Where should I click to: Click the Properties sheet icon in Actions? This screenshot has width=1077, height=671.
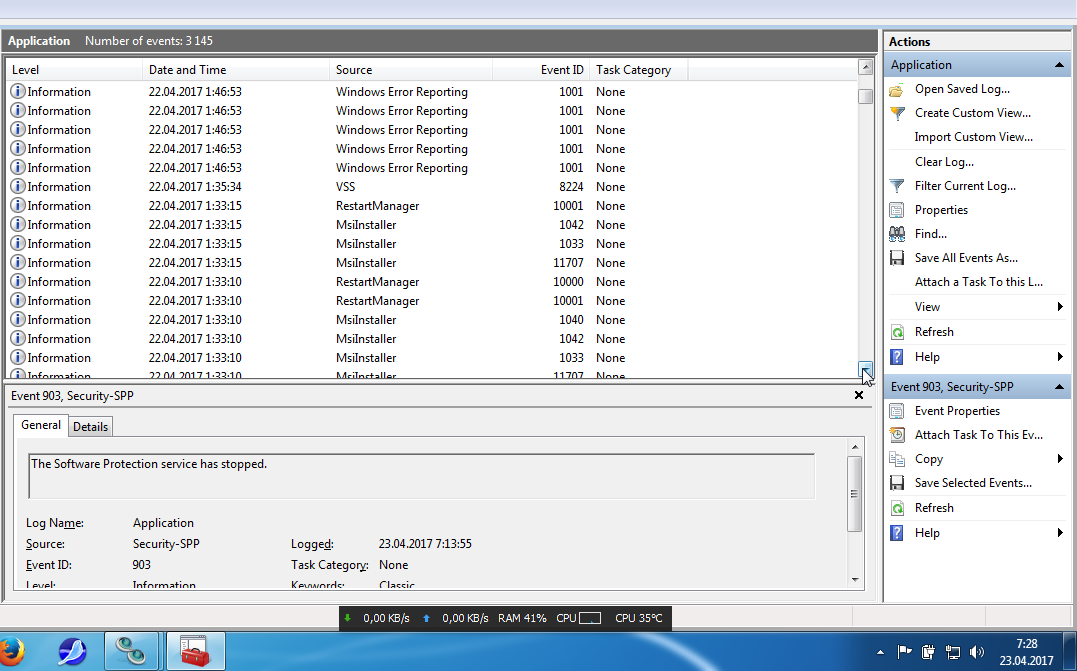click(x=896, y=210)
